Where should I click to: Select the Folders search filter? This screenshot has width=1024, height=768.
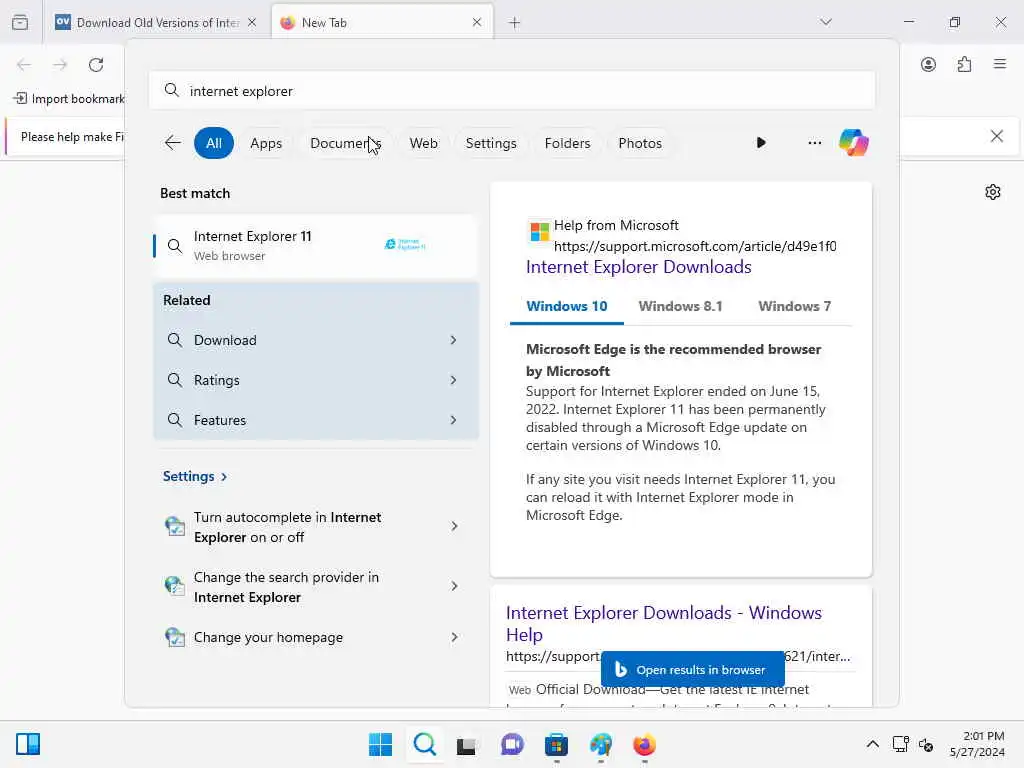pyautogui.click(x=567, y=143)
